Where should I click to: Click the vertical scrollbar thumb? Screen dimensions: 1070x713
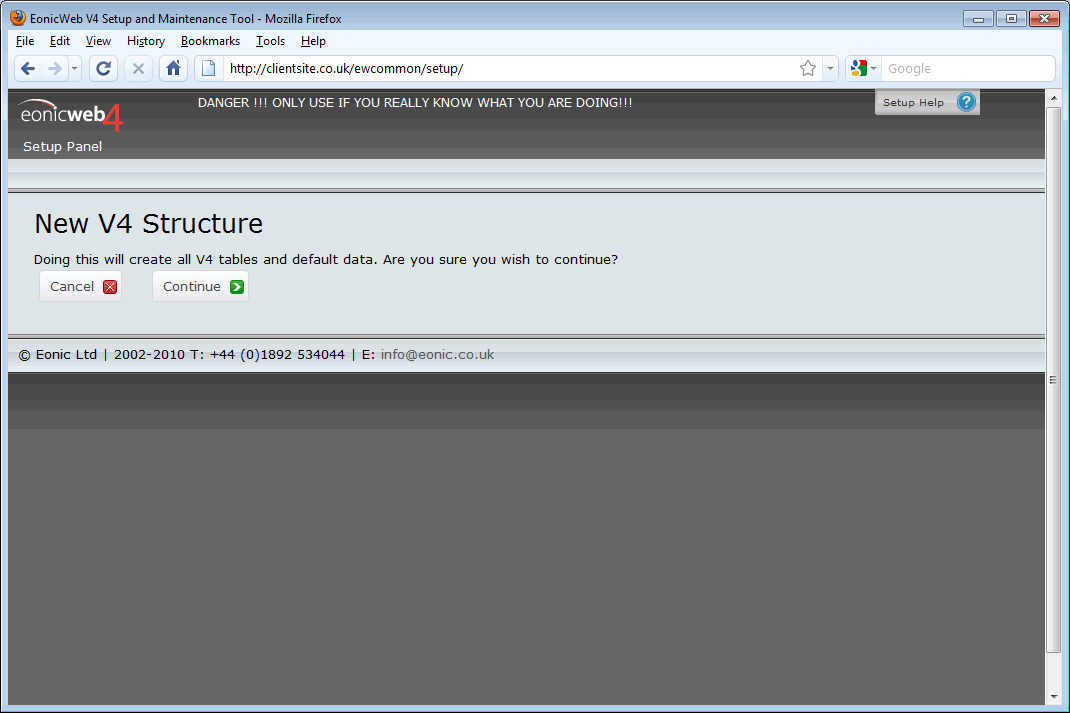1054,379
